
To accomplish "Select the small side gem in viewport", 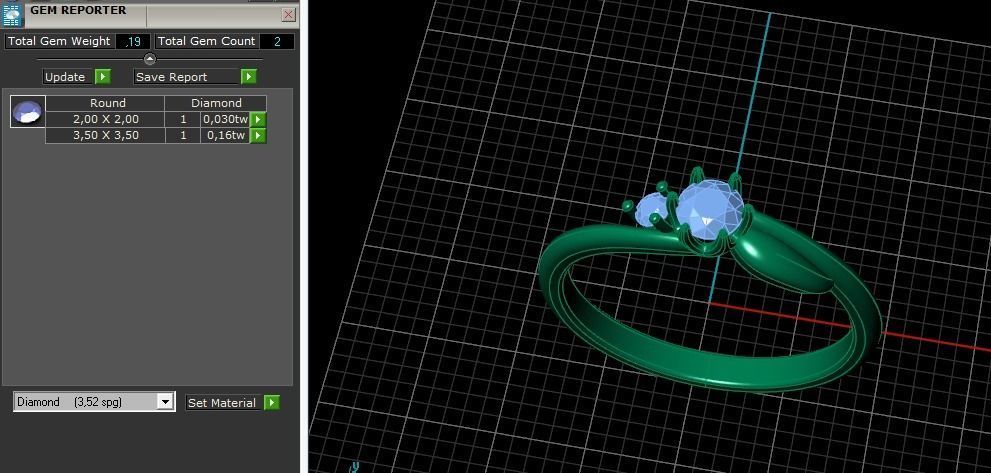I will (650, 209).
